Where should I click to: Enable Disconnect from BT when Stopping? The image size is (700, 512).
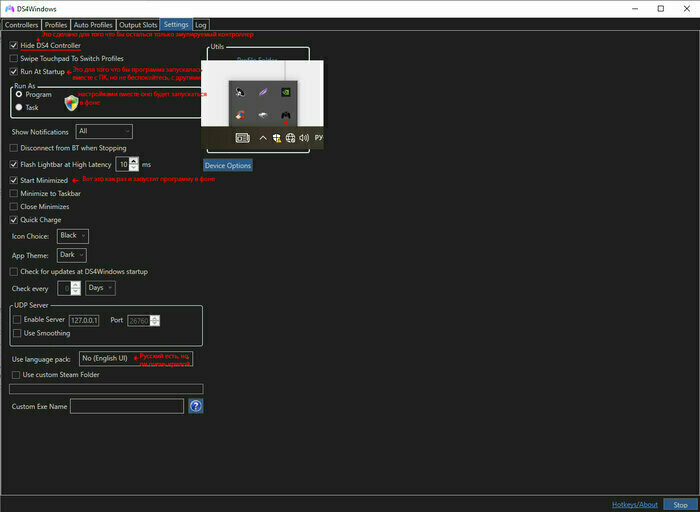pos(14,148)
